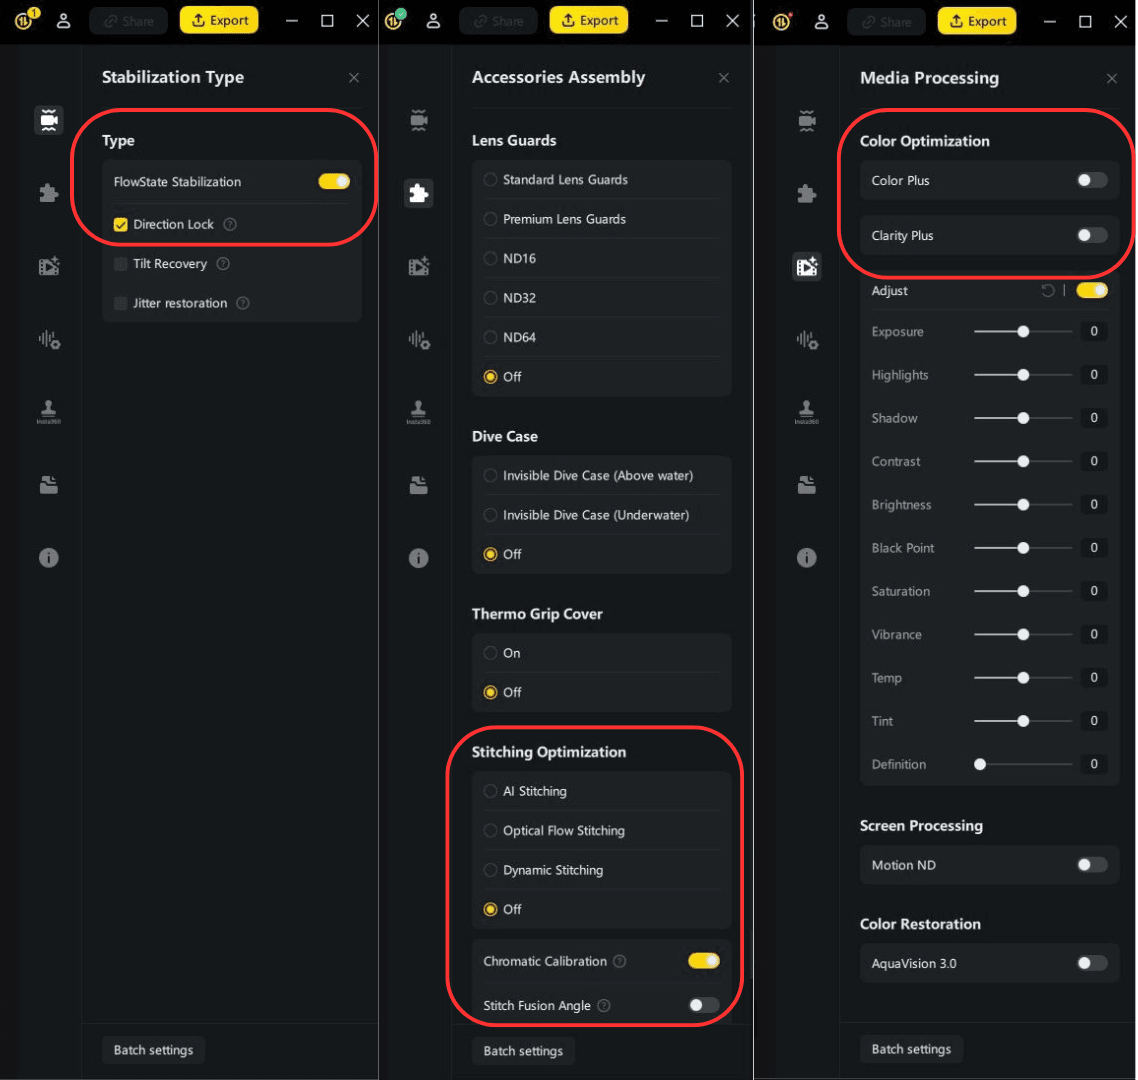Enable the Color Plus switch
The height and width of the screenshot is (1080, 1138).
pyautogui.click(x=1092, y=181)
